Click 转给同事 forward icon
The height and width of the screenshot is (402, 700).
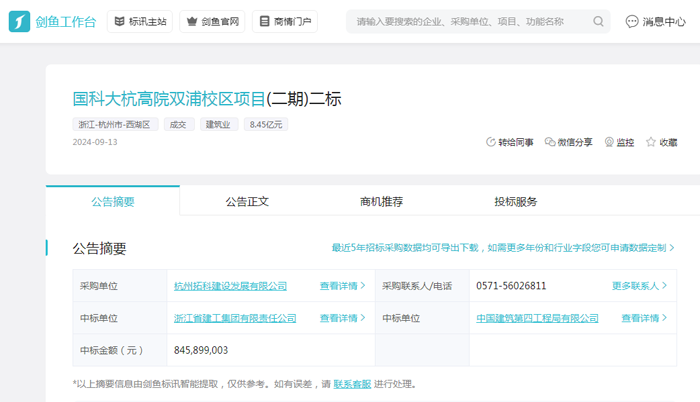coord(491,143)
